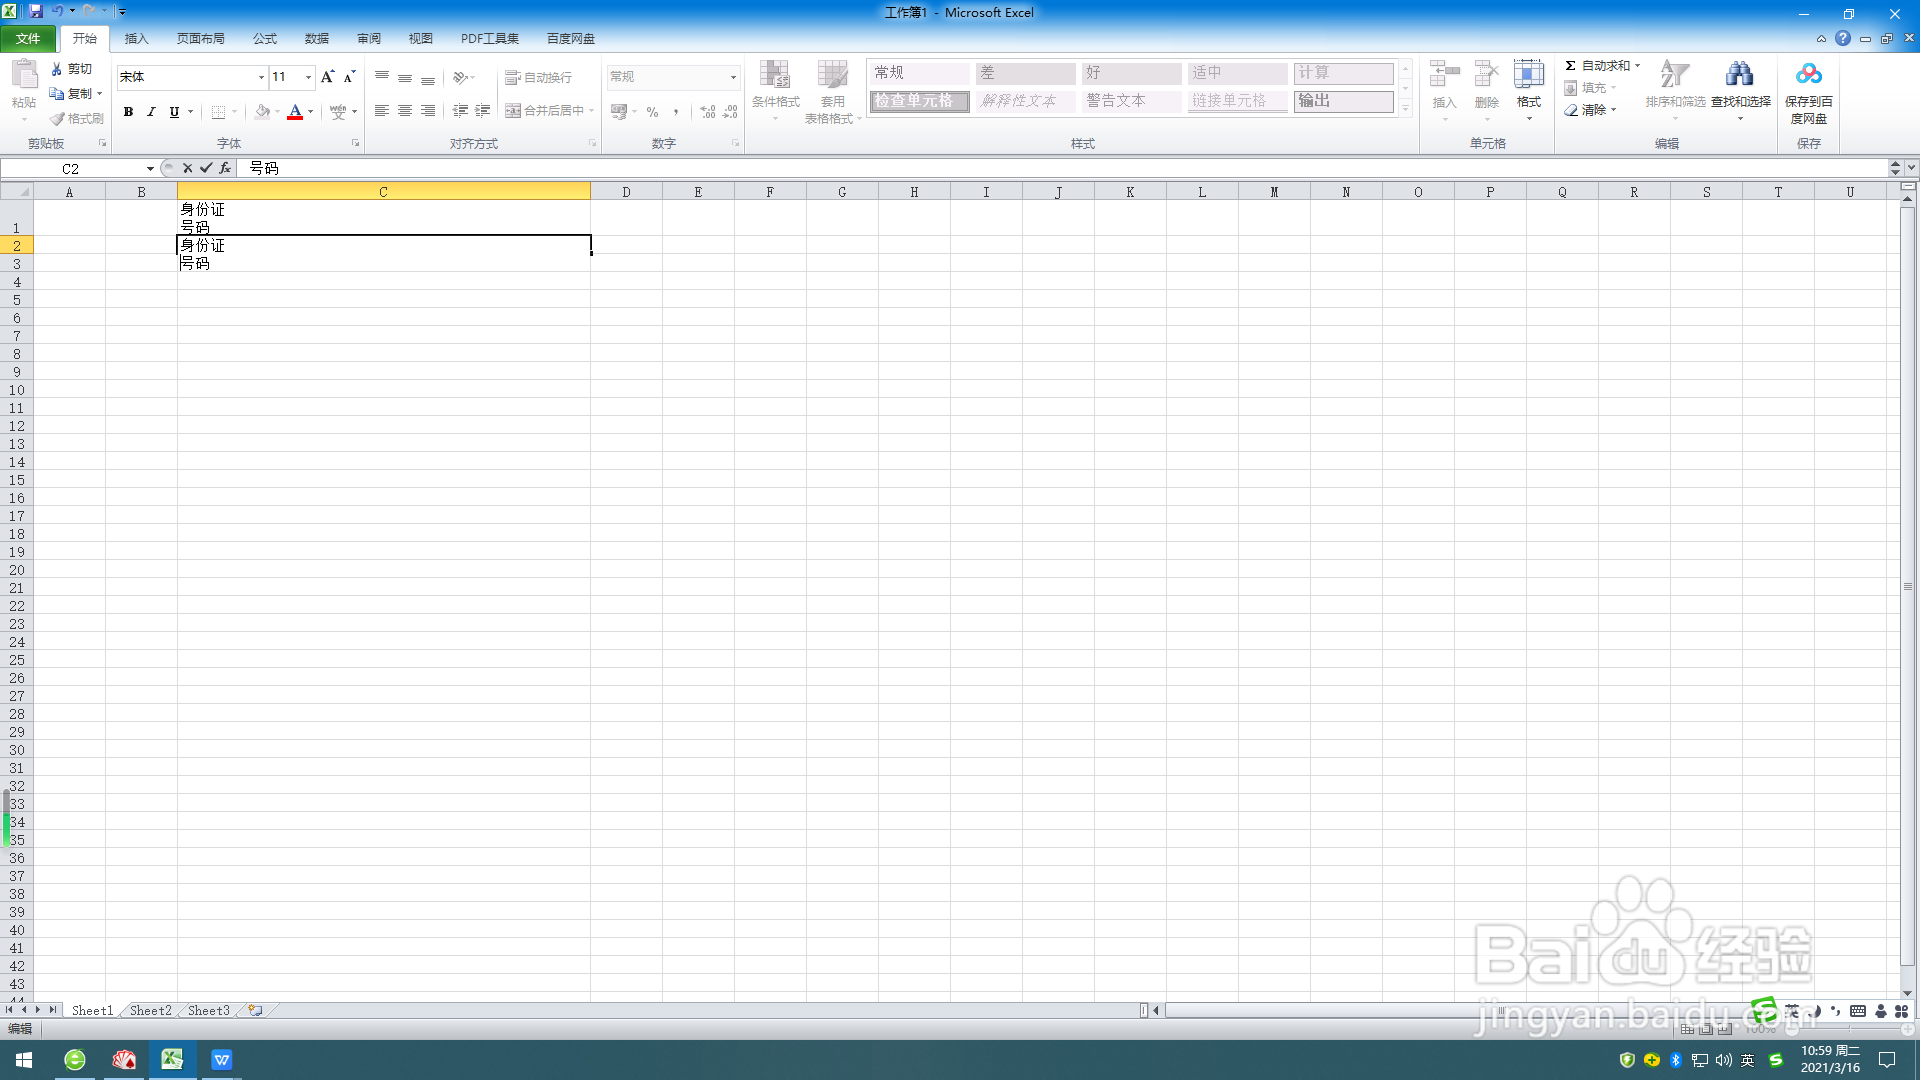Open the Name Box dropdown arrow
The image size is (1920, 1080).
pos(150,168)
